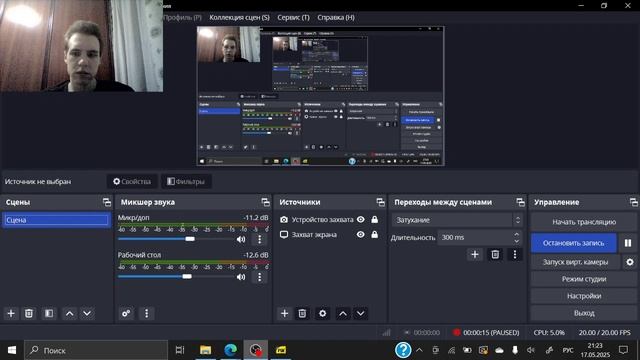Add a transition with the plus icon
Screen dimensions: 640x360
tap(475, 255)
